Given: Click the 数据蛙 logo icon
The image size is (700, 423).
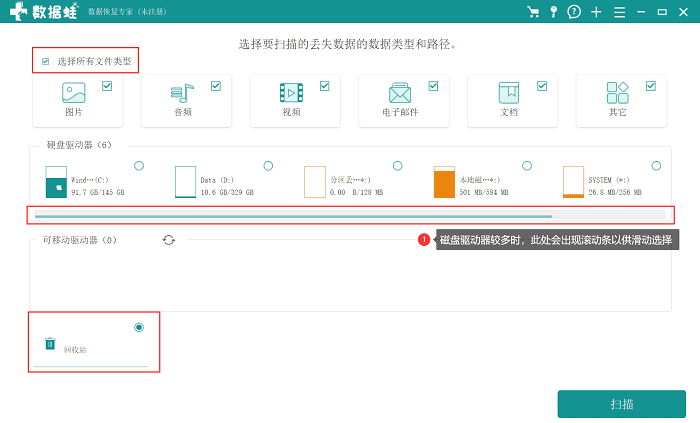Looking at the screenshot, I should click(x=19, y=11).
